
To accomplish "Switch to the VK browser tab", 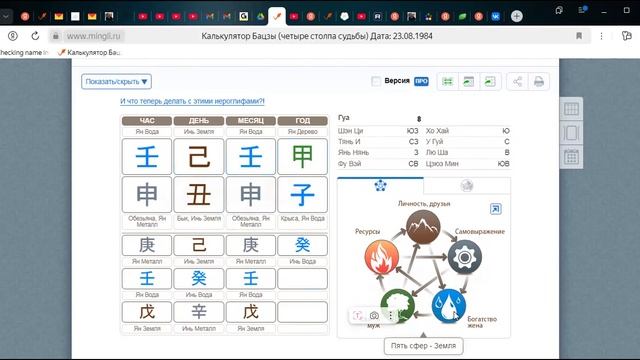I will pyautogui.click(x=496, y=16).
